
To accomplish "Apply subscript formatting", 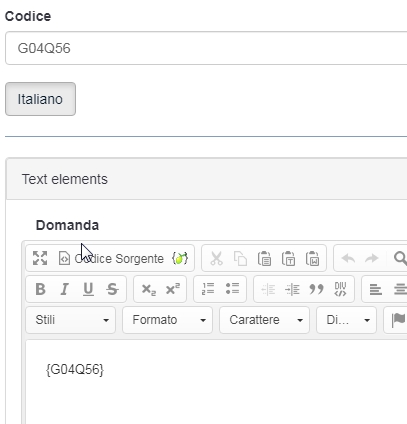I will (148, 289).
